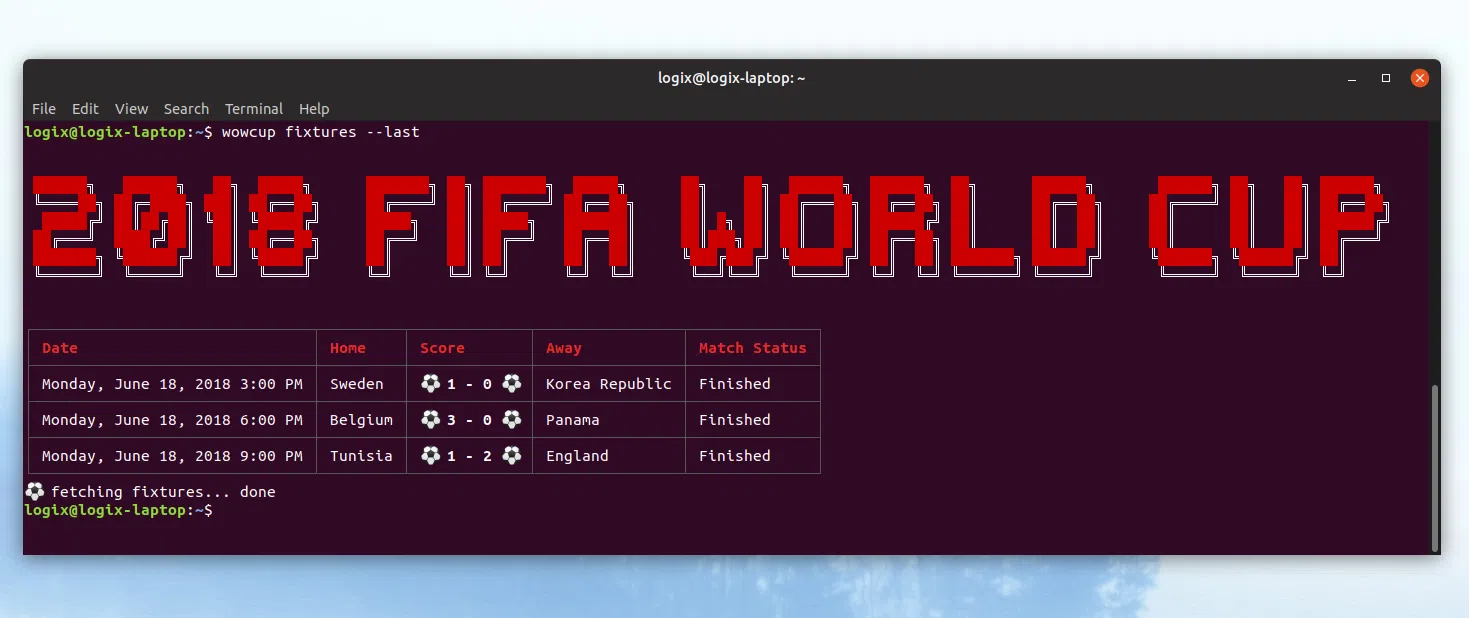This screenshot has width=1469, height=618.
Task: Open the Search menu
Action: (x=186, y=109)
